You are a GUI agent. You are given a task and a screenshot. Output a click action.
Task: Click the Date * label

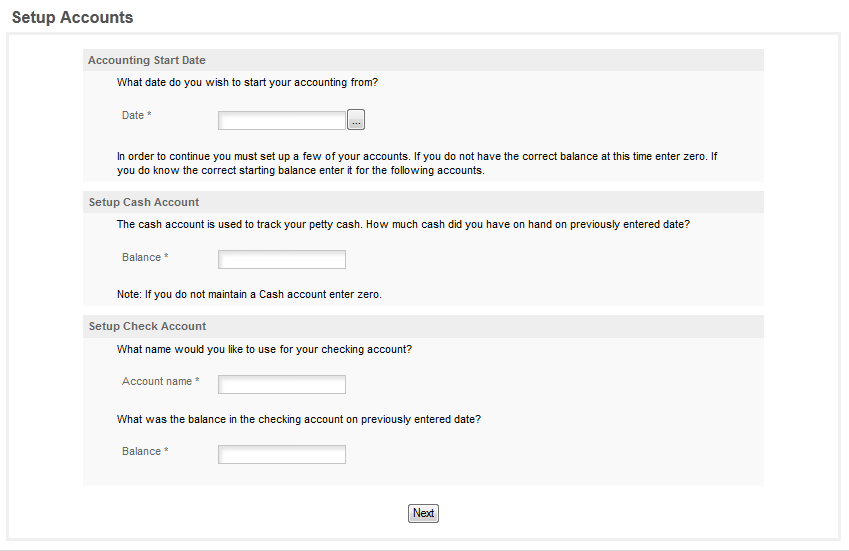pos(136,115)
